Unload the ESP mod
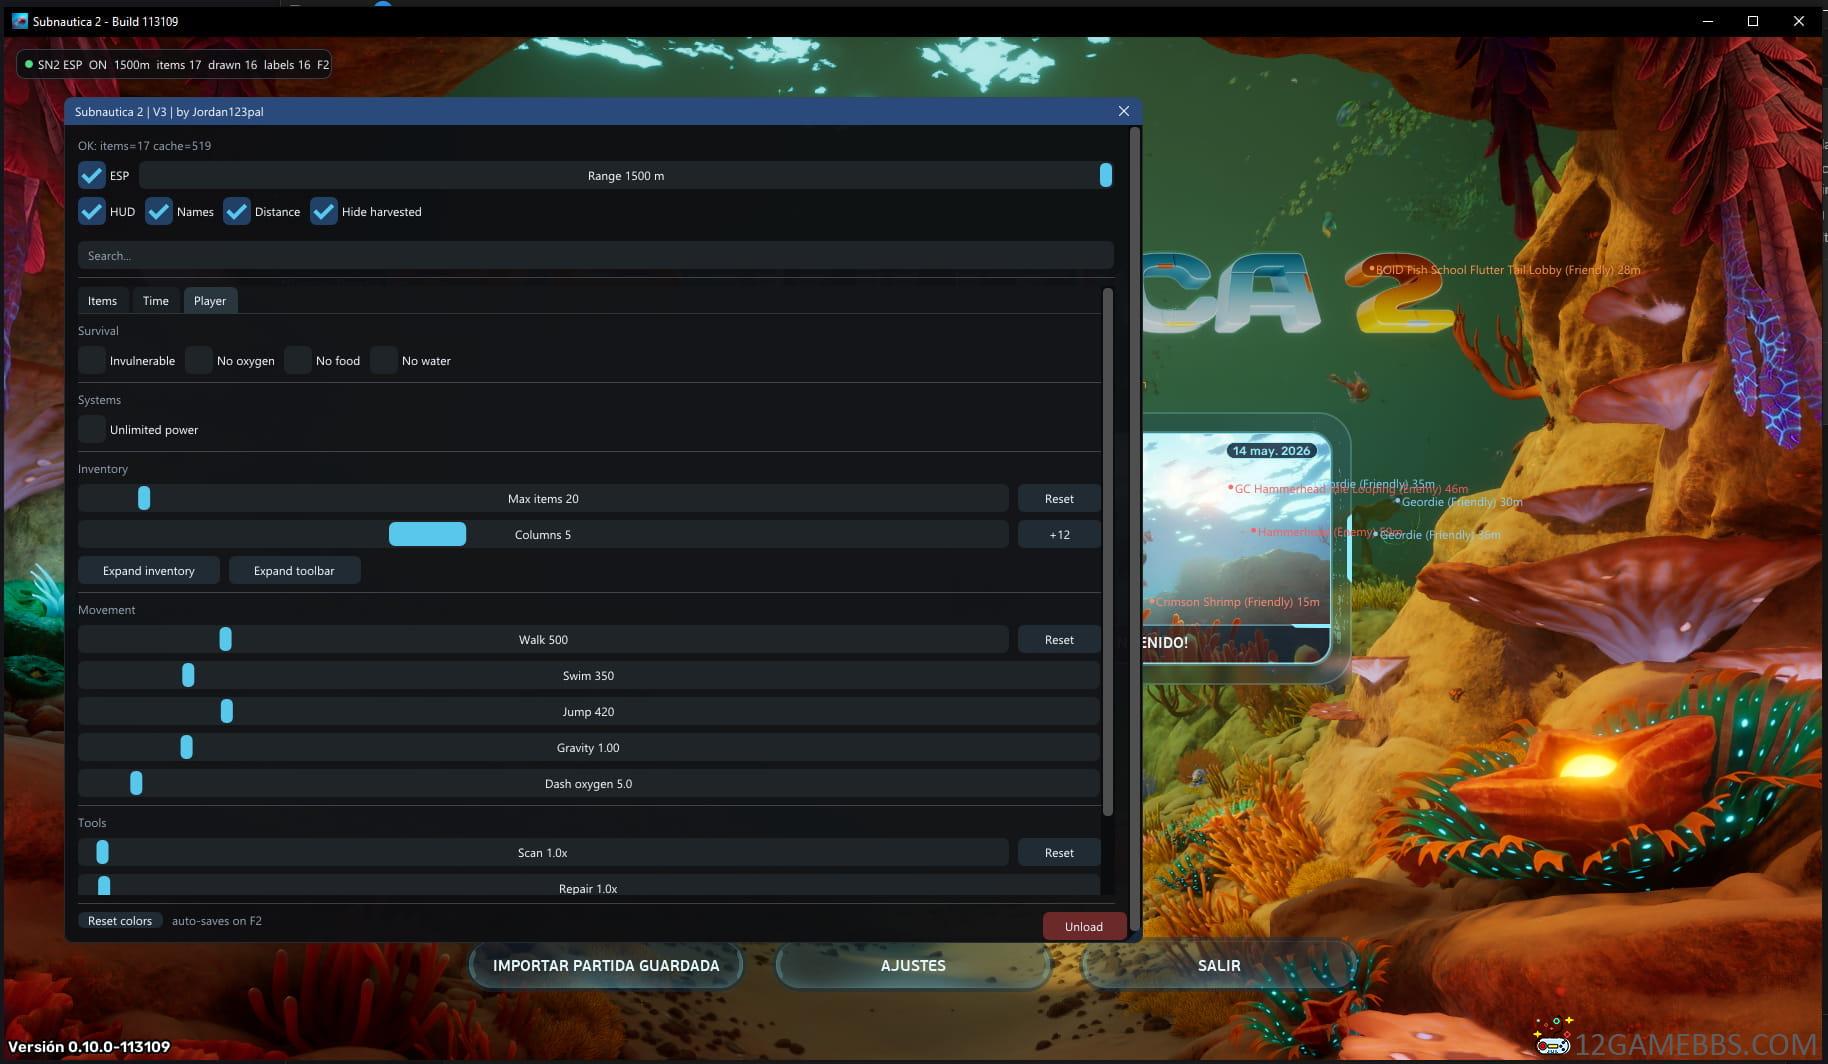The width and height of the screenshot is (1828, 1064). (x=1084, y=926)
